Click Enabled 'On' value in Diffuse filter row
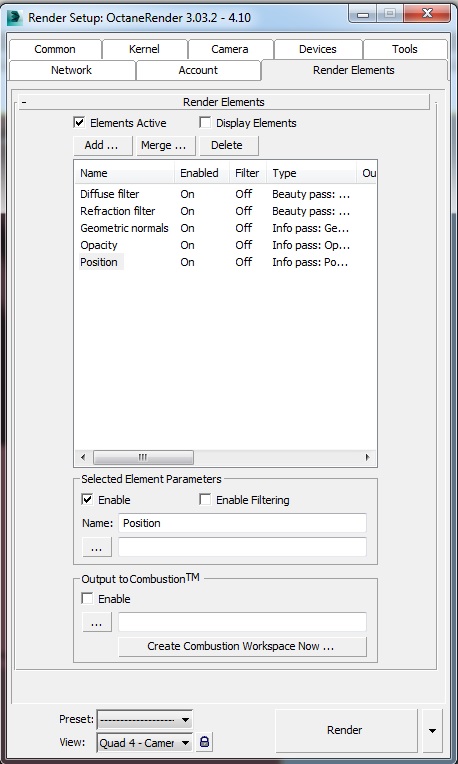The width and height of the screenshot is (458, 764). click(x=188, y=194)
